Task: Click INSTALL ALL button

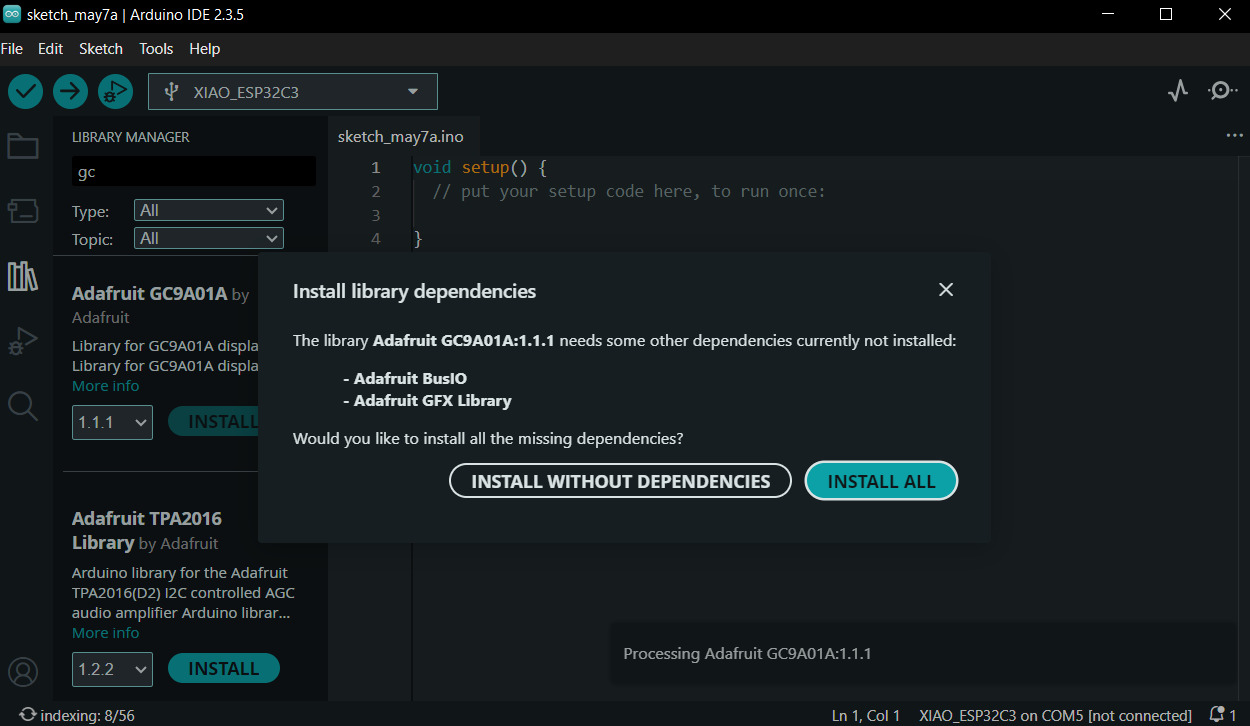Action: pos(881,481)
